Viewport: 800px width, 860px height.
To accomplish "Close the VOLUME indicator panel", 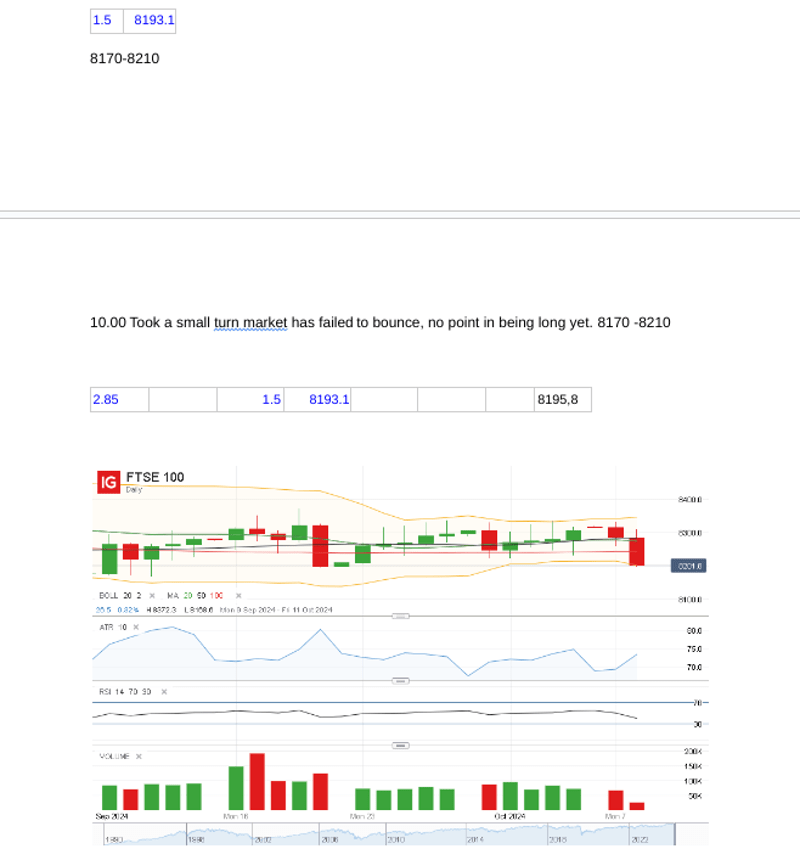I will pos(139,756).
